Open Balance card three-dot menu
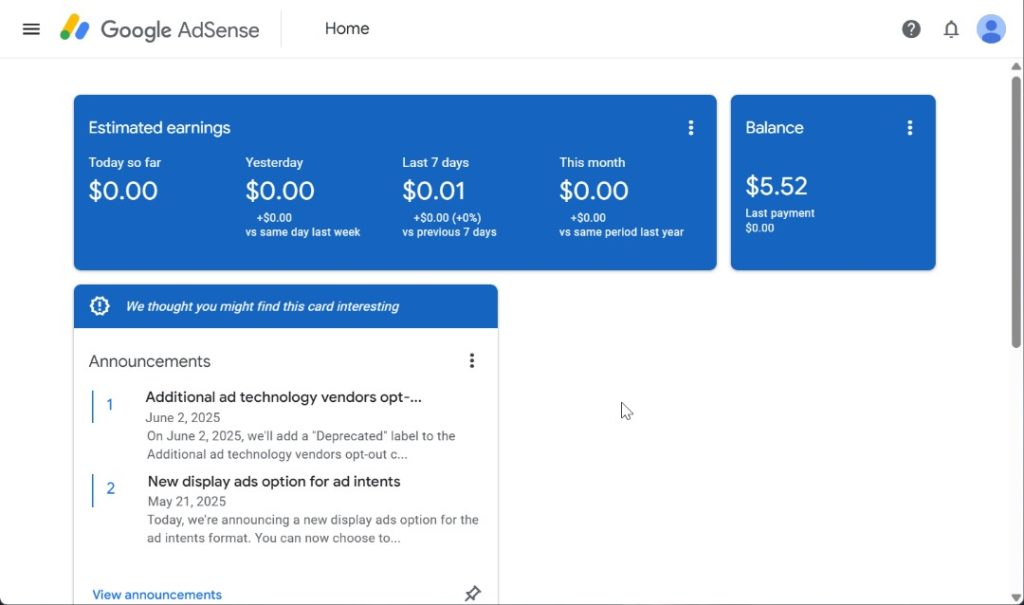 909,128
